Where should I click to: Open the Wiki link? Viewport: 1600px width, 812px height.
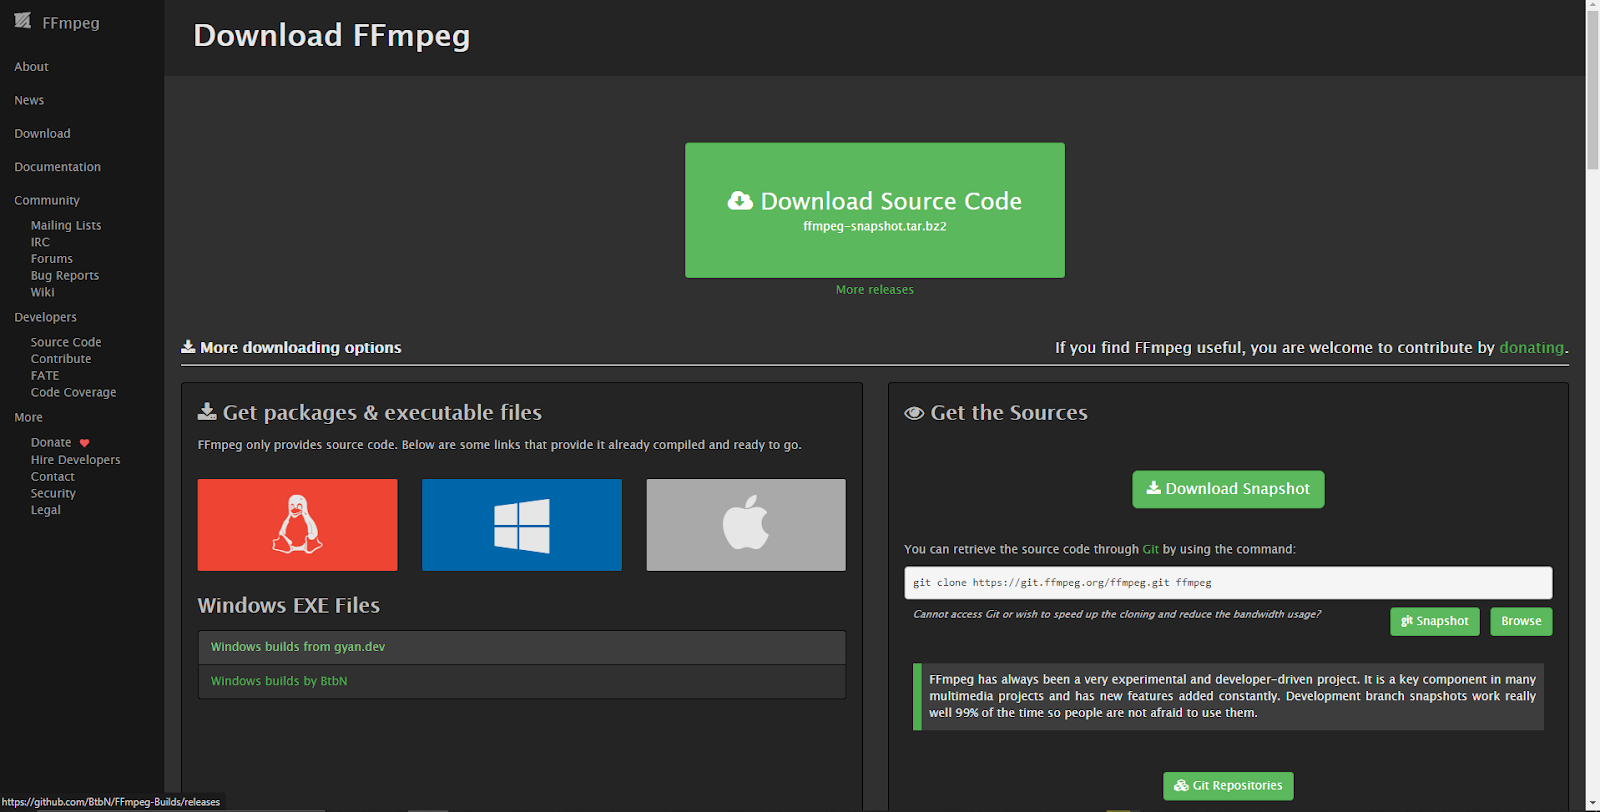(x=43, y=292)
